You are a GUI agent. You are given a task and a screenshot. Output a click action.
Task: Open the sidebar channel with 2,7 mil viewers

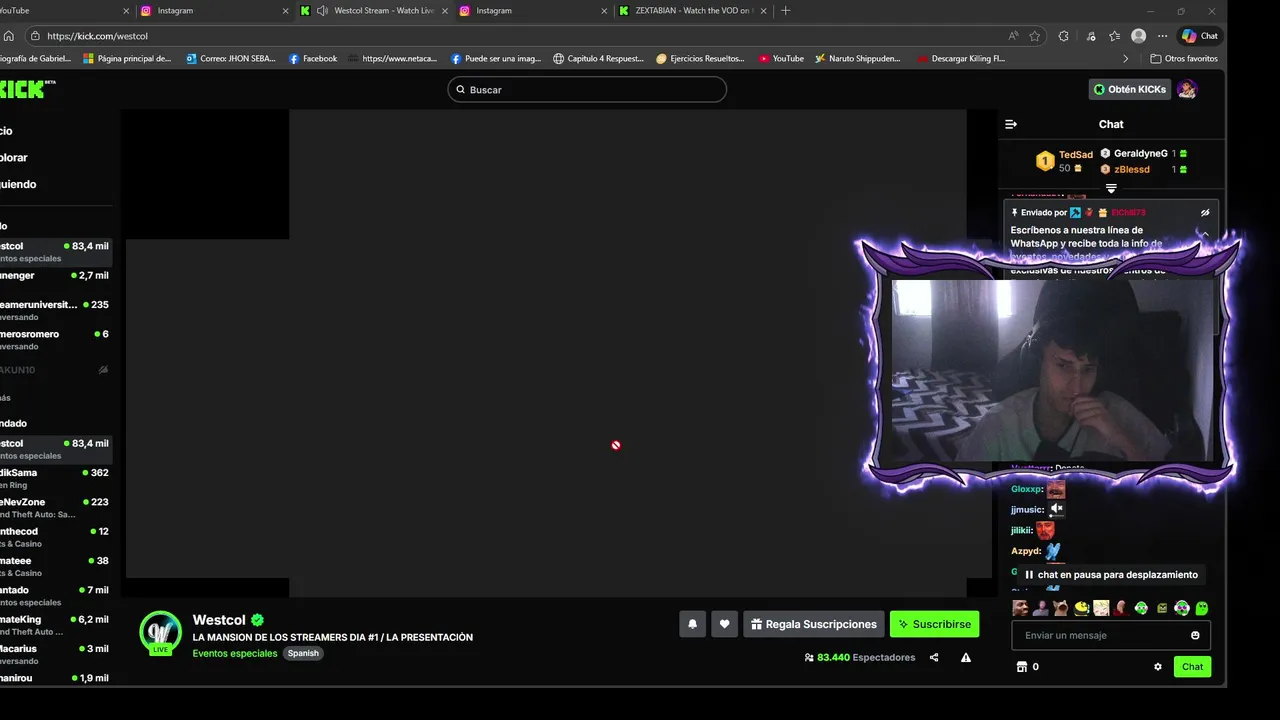click(55, 275)
